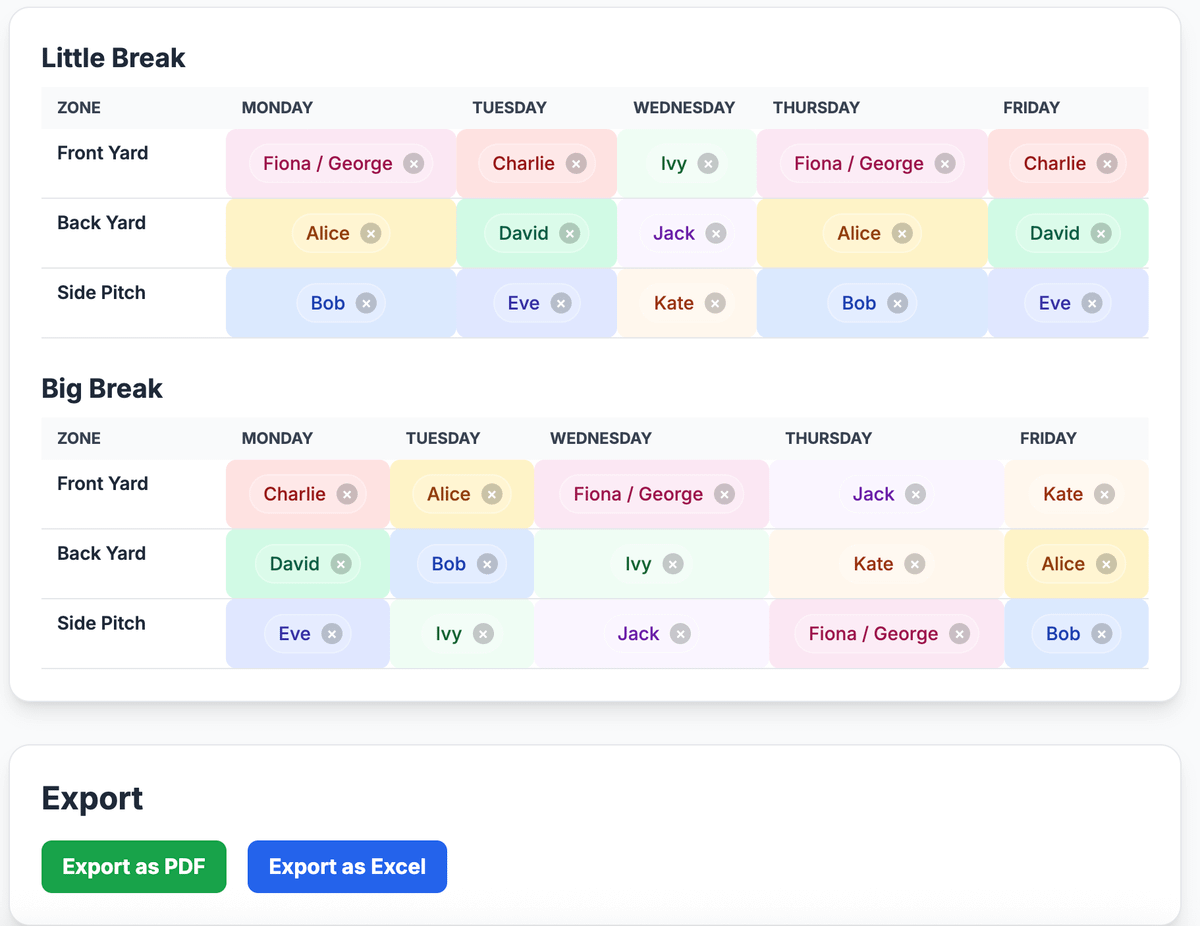The height and width of the screenshot is (926, 1200).
Task: Select Jack chip in Big Break Thursday Front Yard
Action: (x=872, y=494)
